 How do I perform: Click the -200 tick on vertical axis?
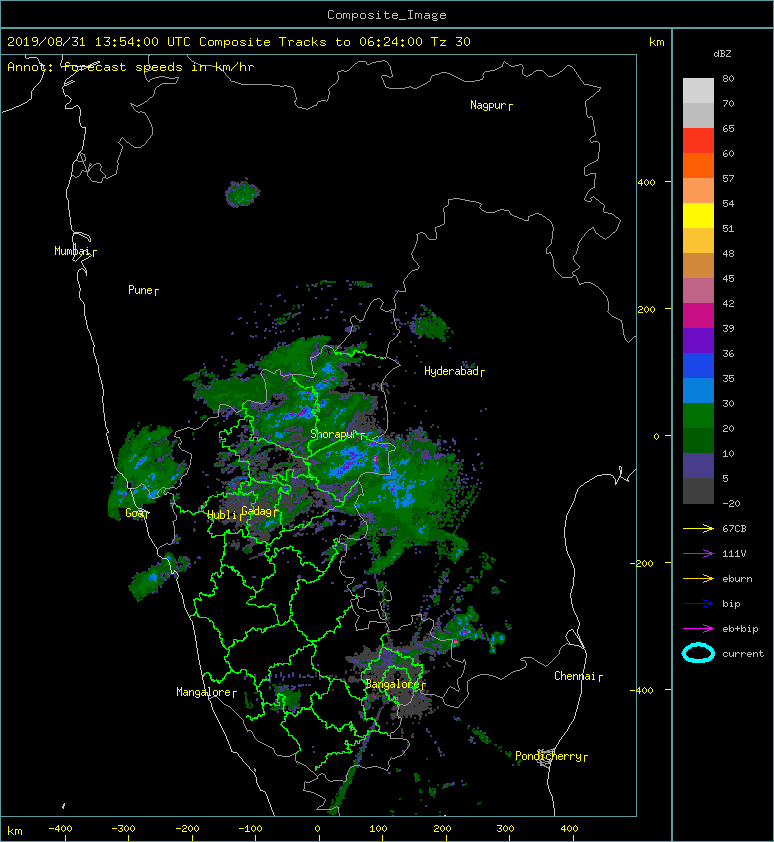[643, 563]
